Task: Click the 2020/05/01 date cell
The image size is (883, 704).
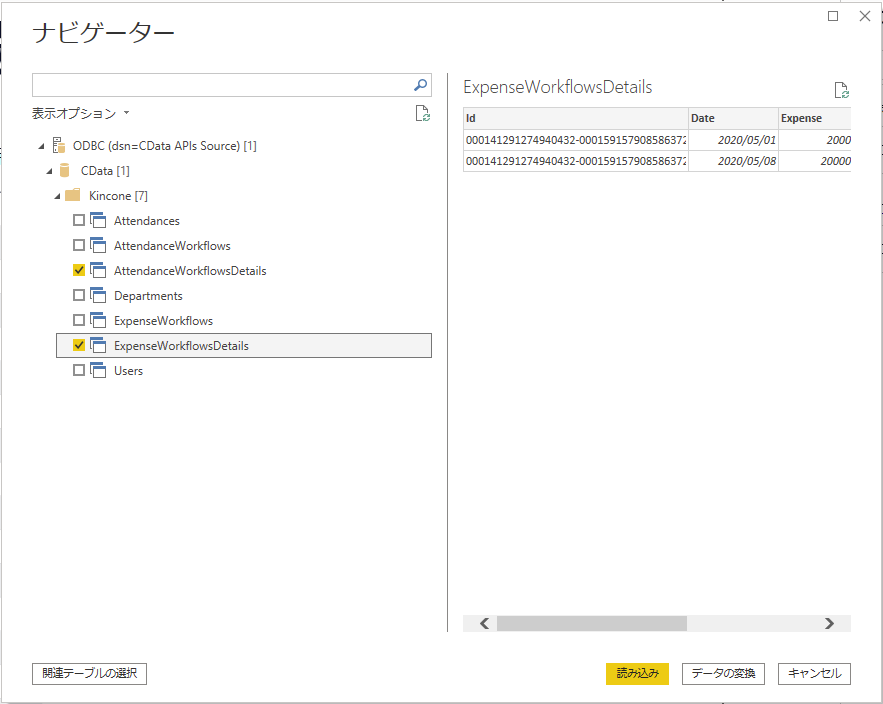Action: click(x=733, y=140)
